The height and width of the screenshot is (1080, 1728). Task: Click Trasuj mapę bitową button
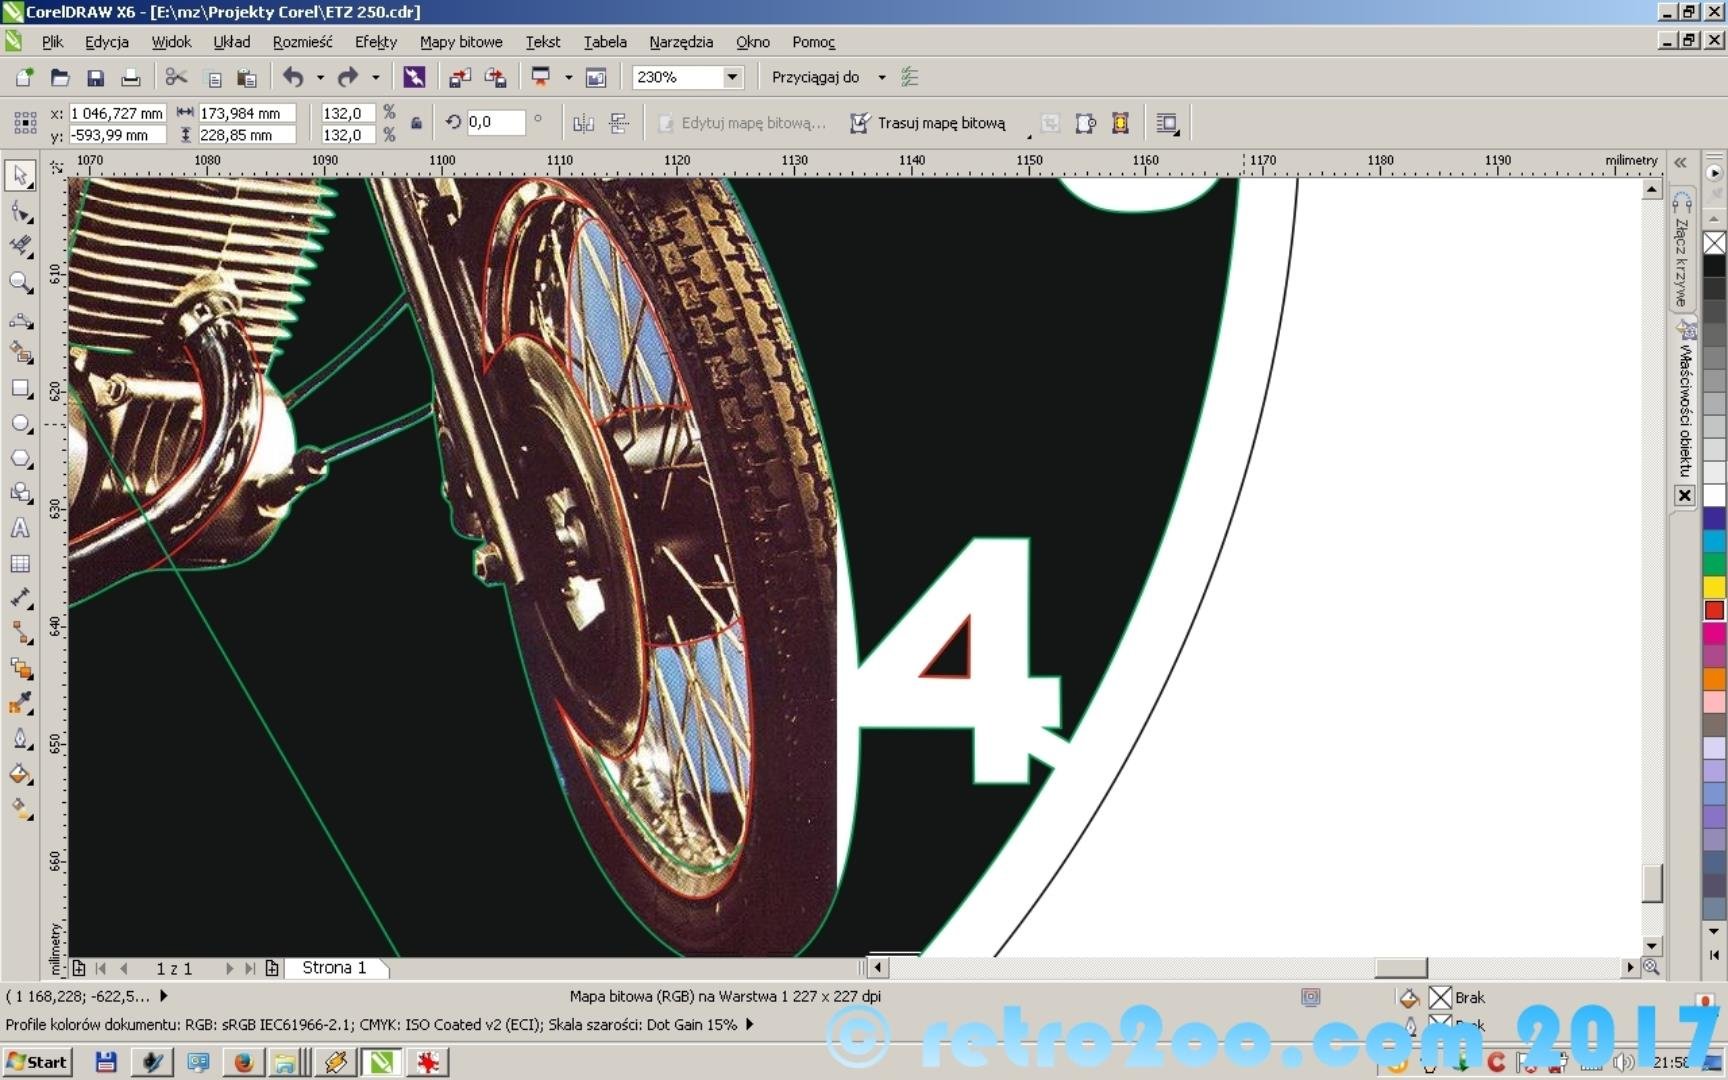927,123
